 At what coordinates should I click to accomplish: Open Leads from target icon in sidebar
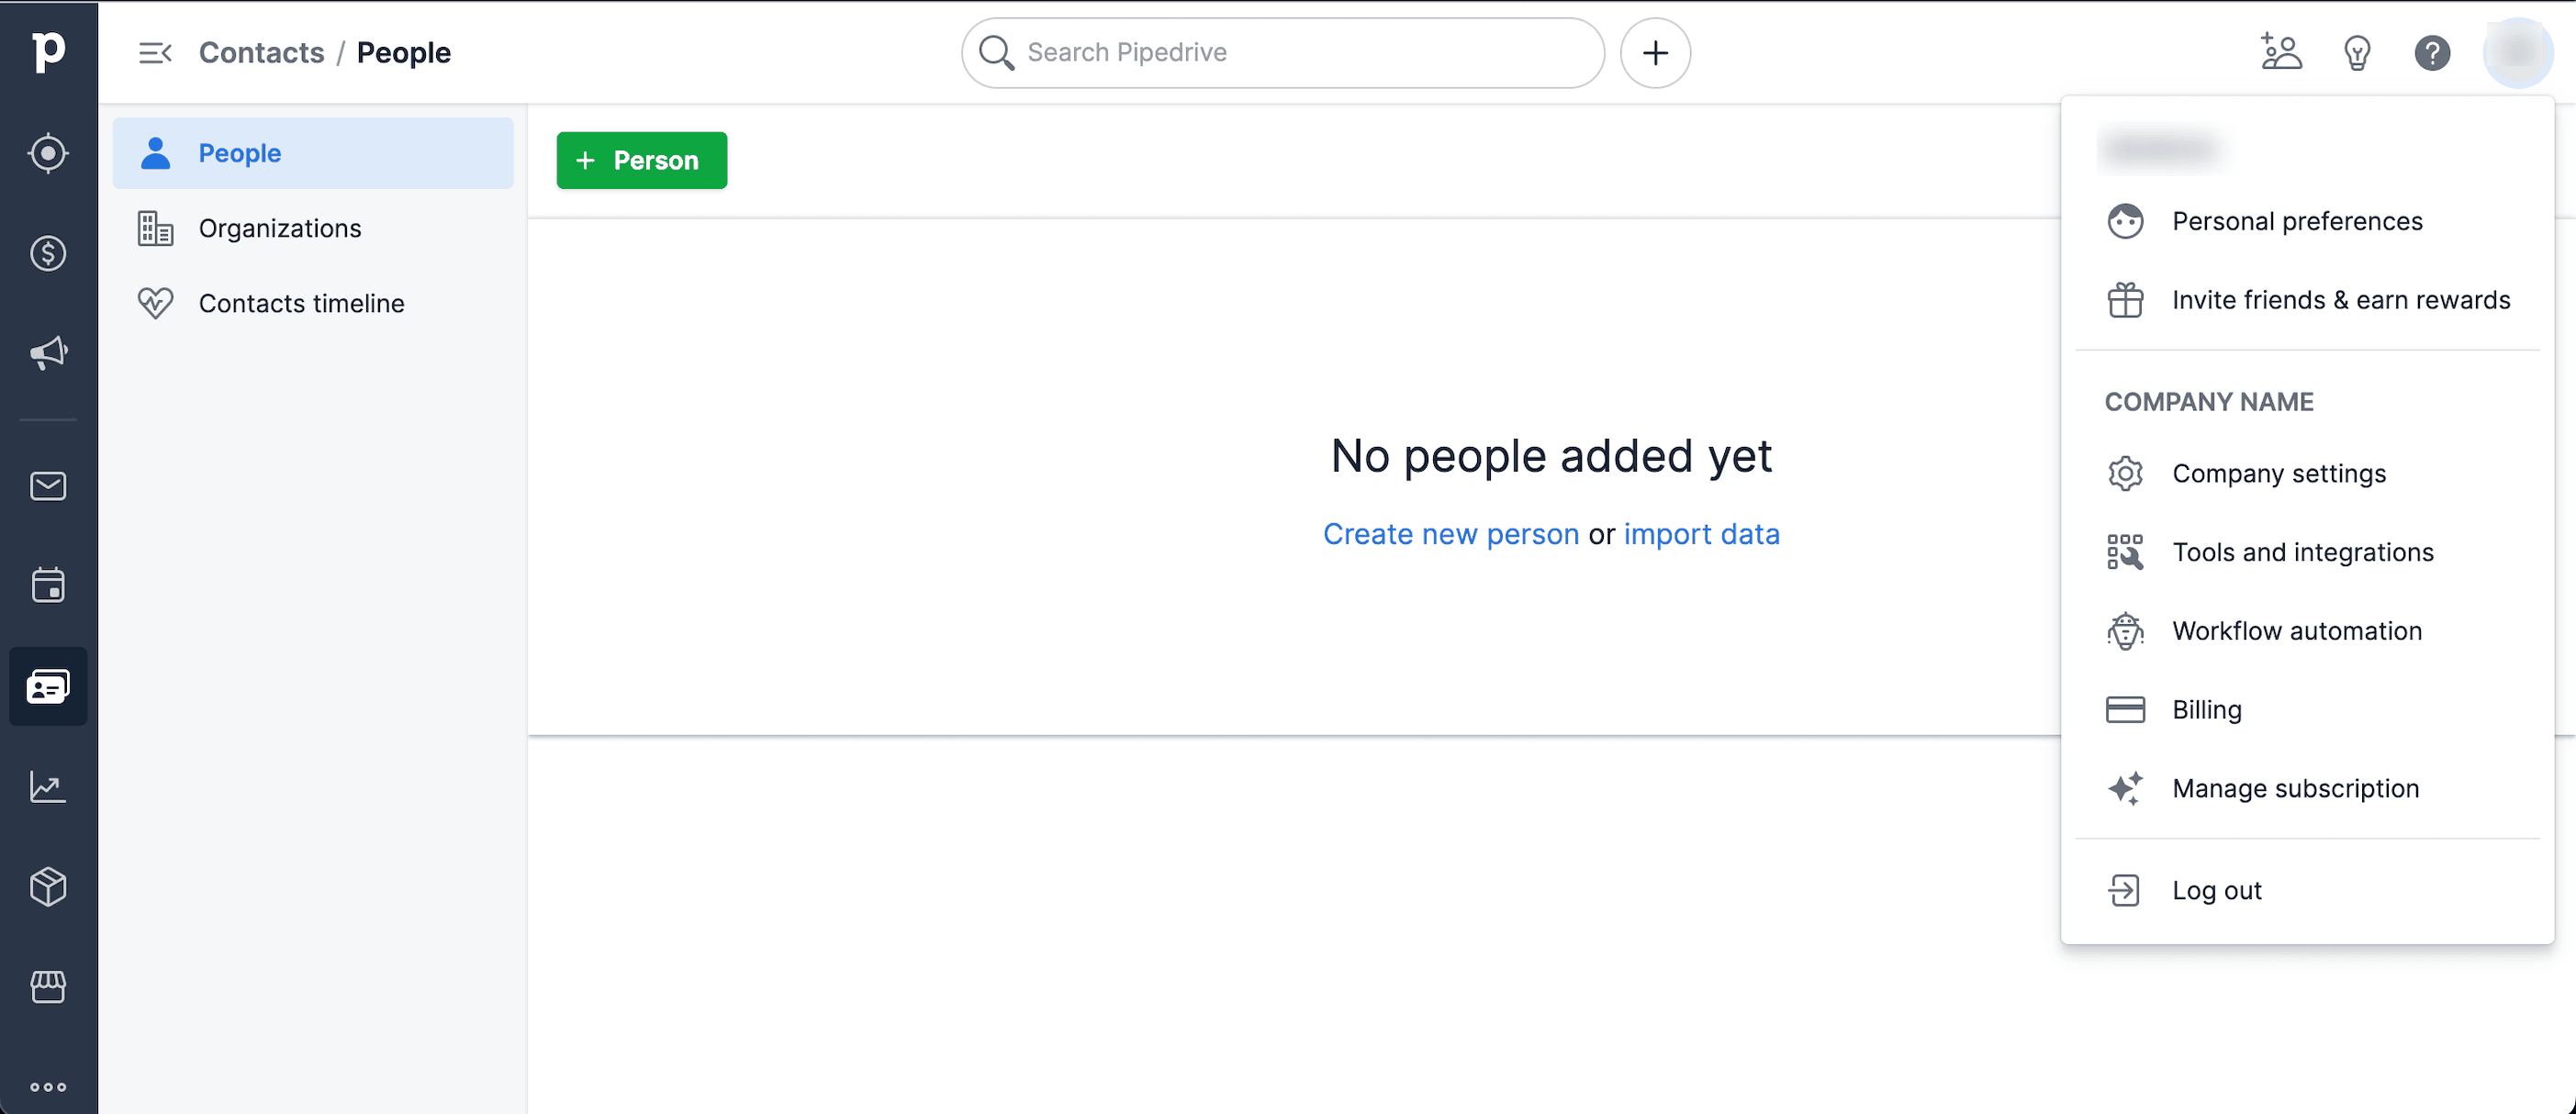pos(48,153)
